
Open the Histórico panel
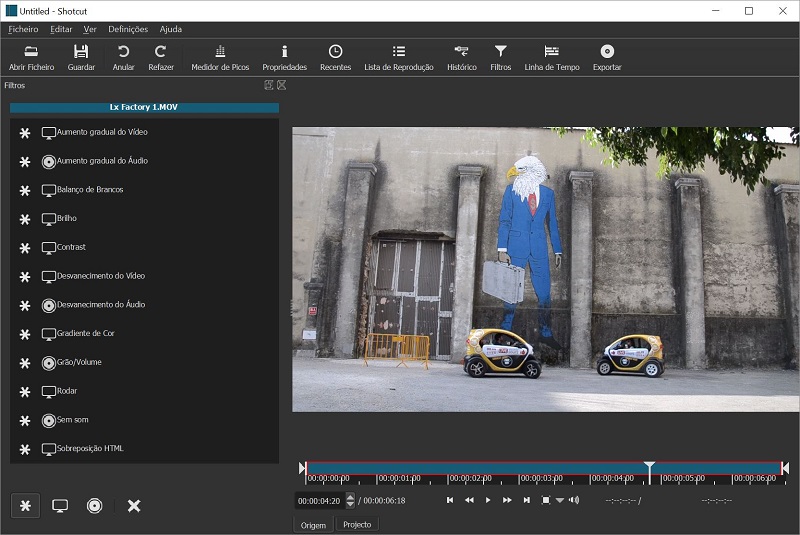462,58
